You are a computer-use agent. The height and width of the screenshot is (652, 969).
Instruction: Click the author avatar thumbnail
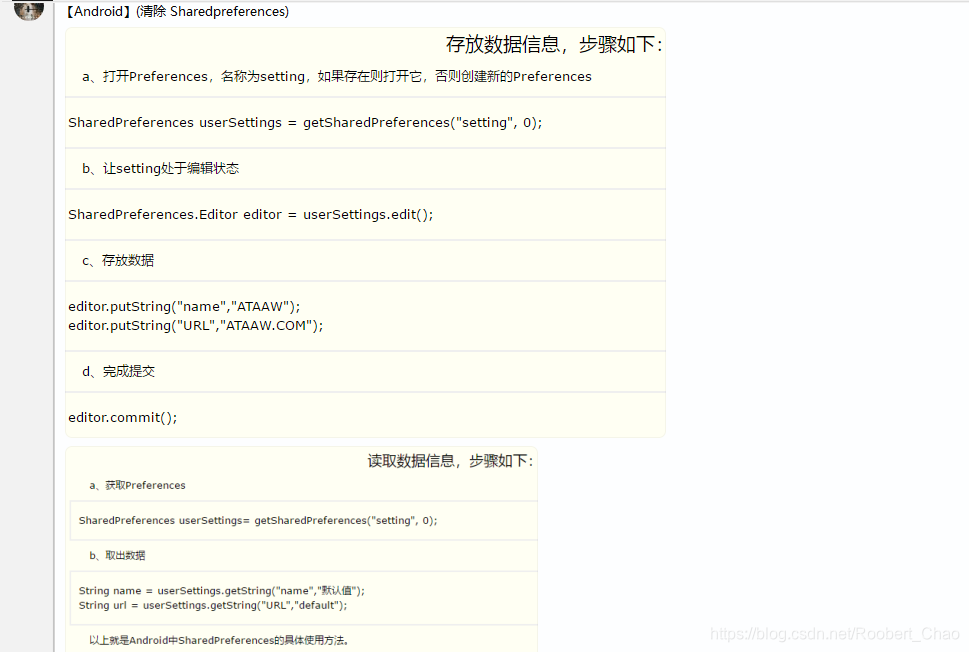pyautogui.click(x=28, y=10)
